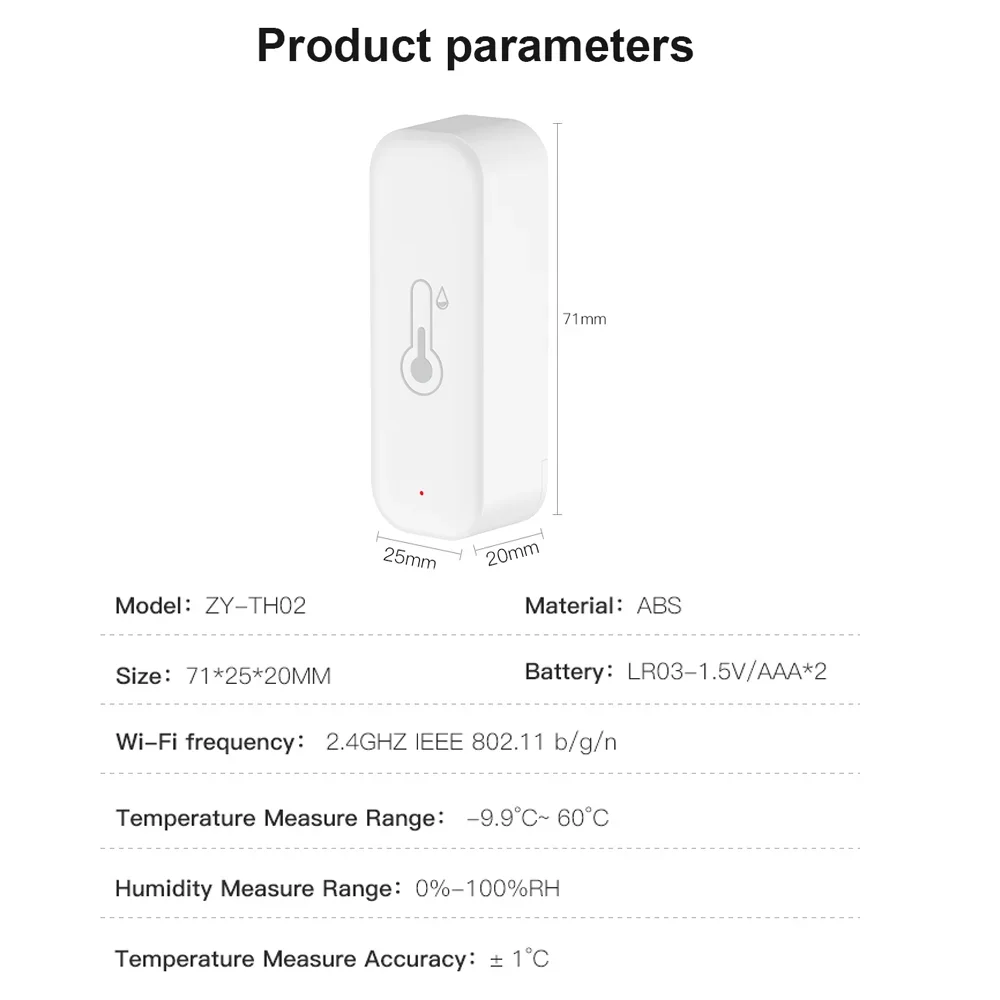Select the 71*25*20MM size value
The height and width of the screenshot is (1000, 1000).
pyautogui.click(x=258, y=676)
